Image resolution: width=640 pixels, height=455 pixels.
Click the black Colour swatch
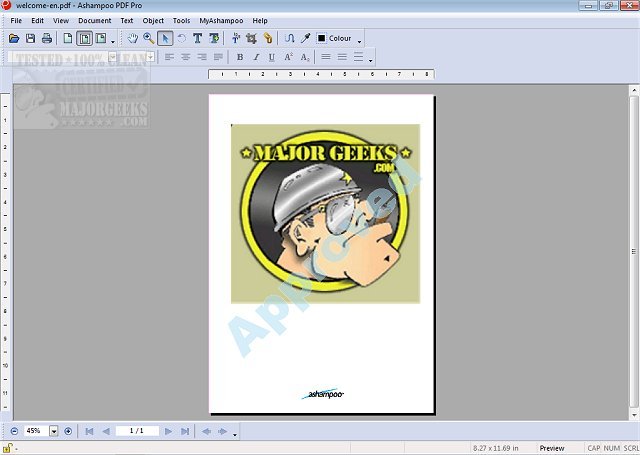322,38
